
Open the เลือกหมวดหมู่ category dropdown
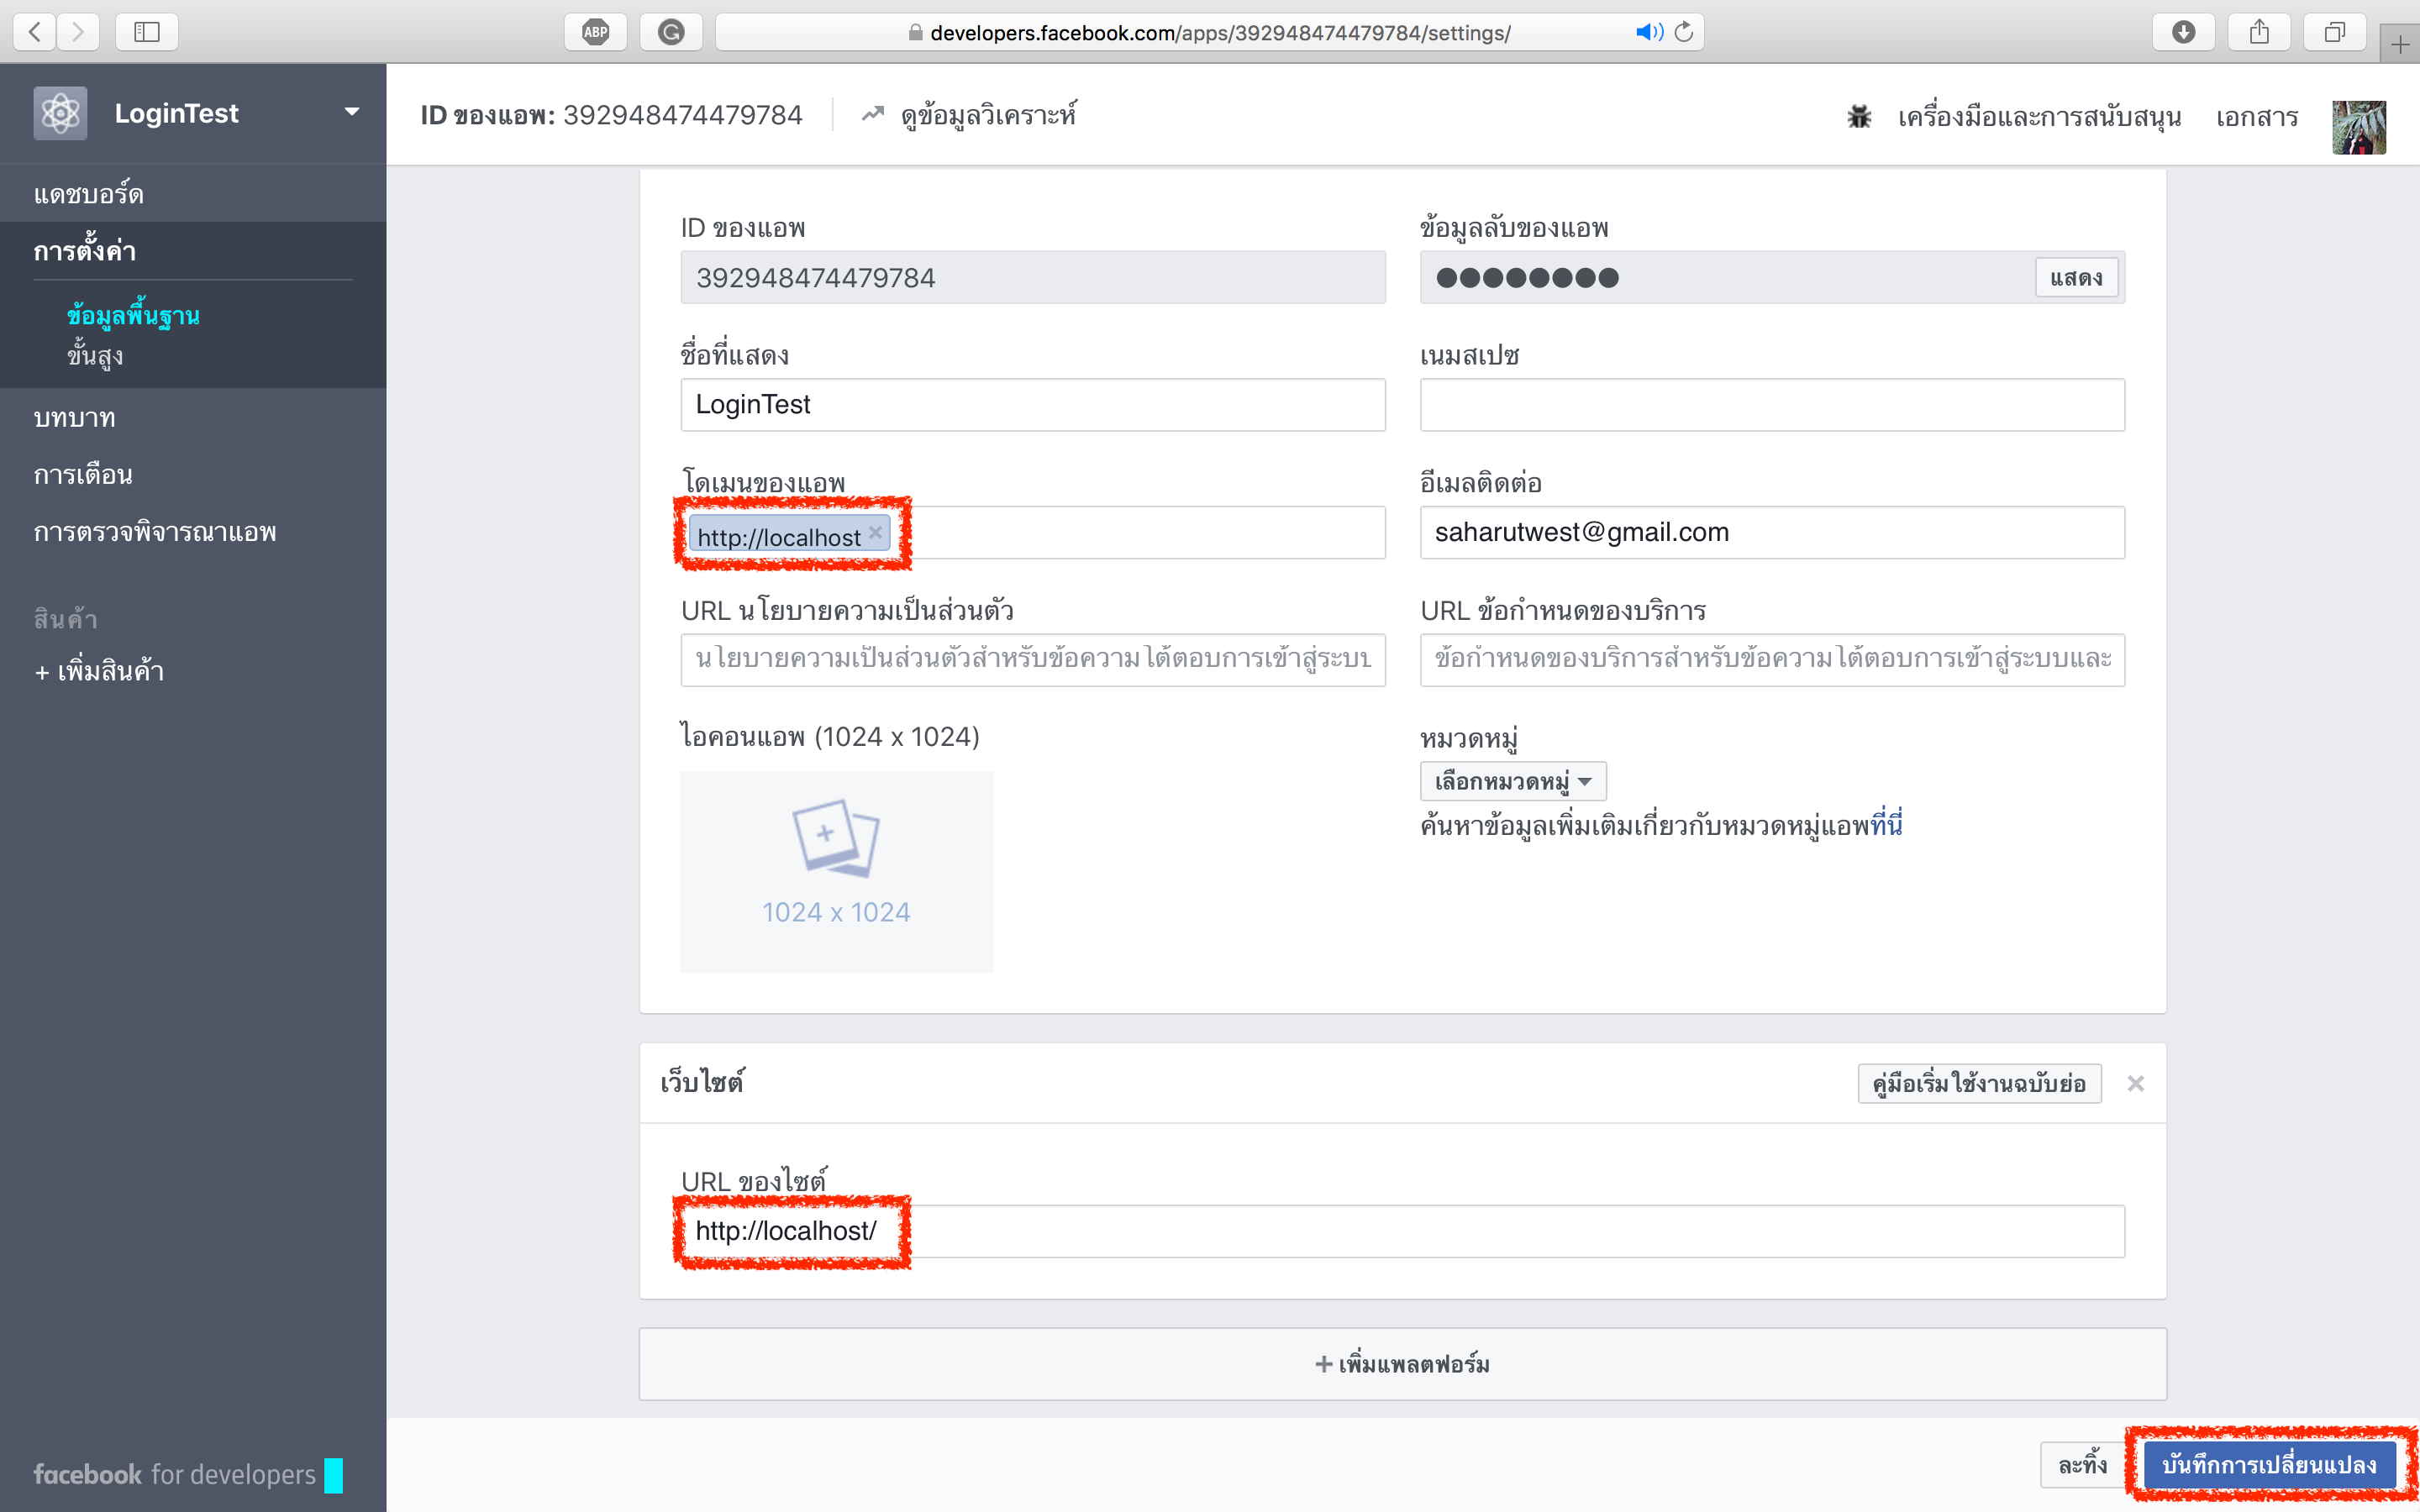(x=1512, y=781)
